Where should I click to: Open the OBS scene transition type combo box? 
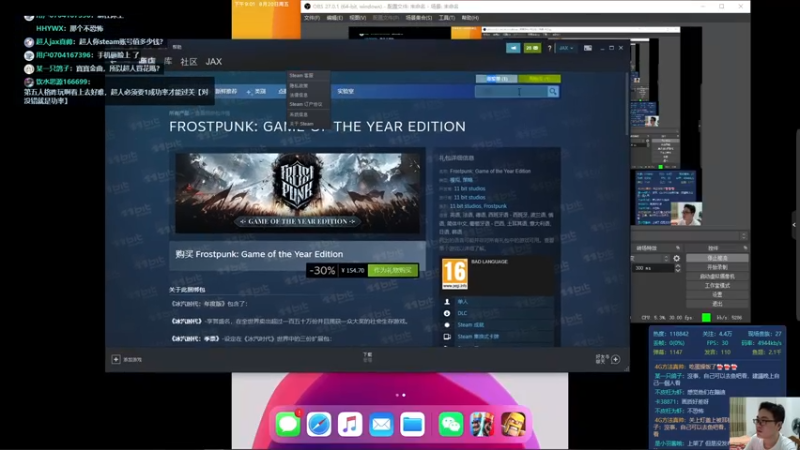[x=651, y=258]
